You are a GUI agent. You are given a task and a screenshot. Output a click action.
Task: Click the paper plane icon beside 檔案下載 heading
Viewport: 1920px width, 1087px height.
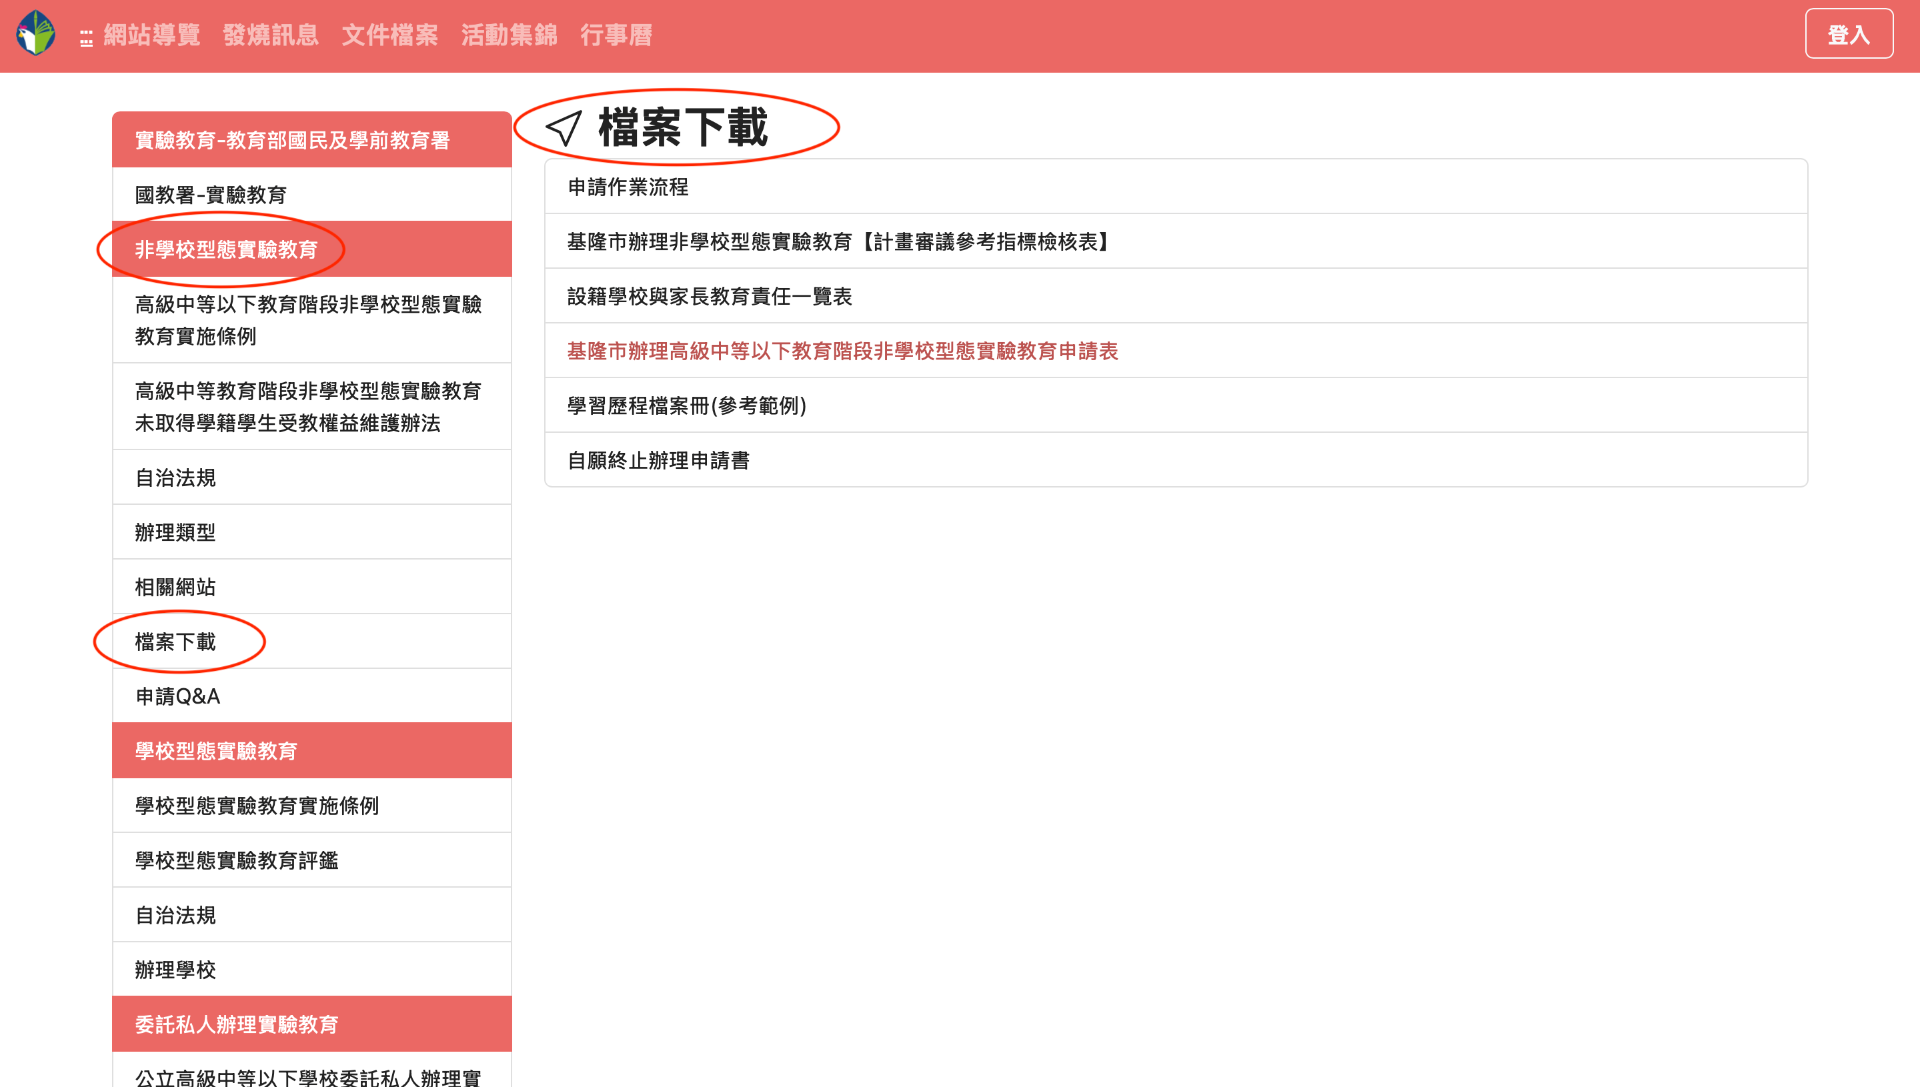[564, 128]
